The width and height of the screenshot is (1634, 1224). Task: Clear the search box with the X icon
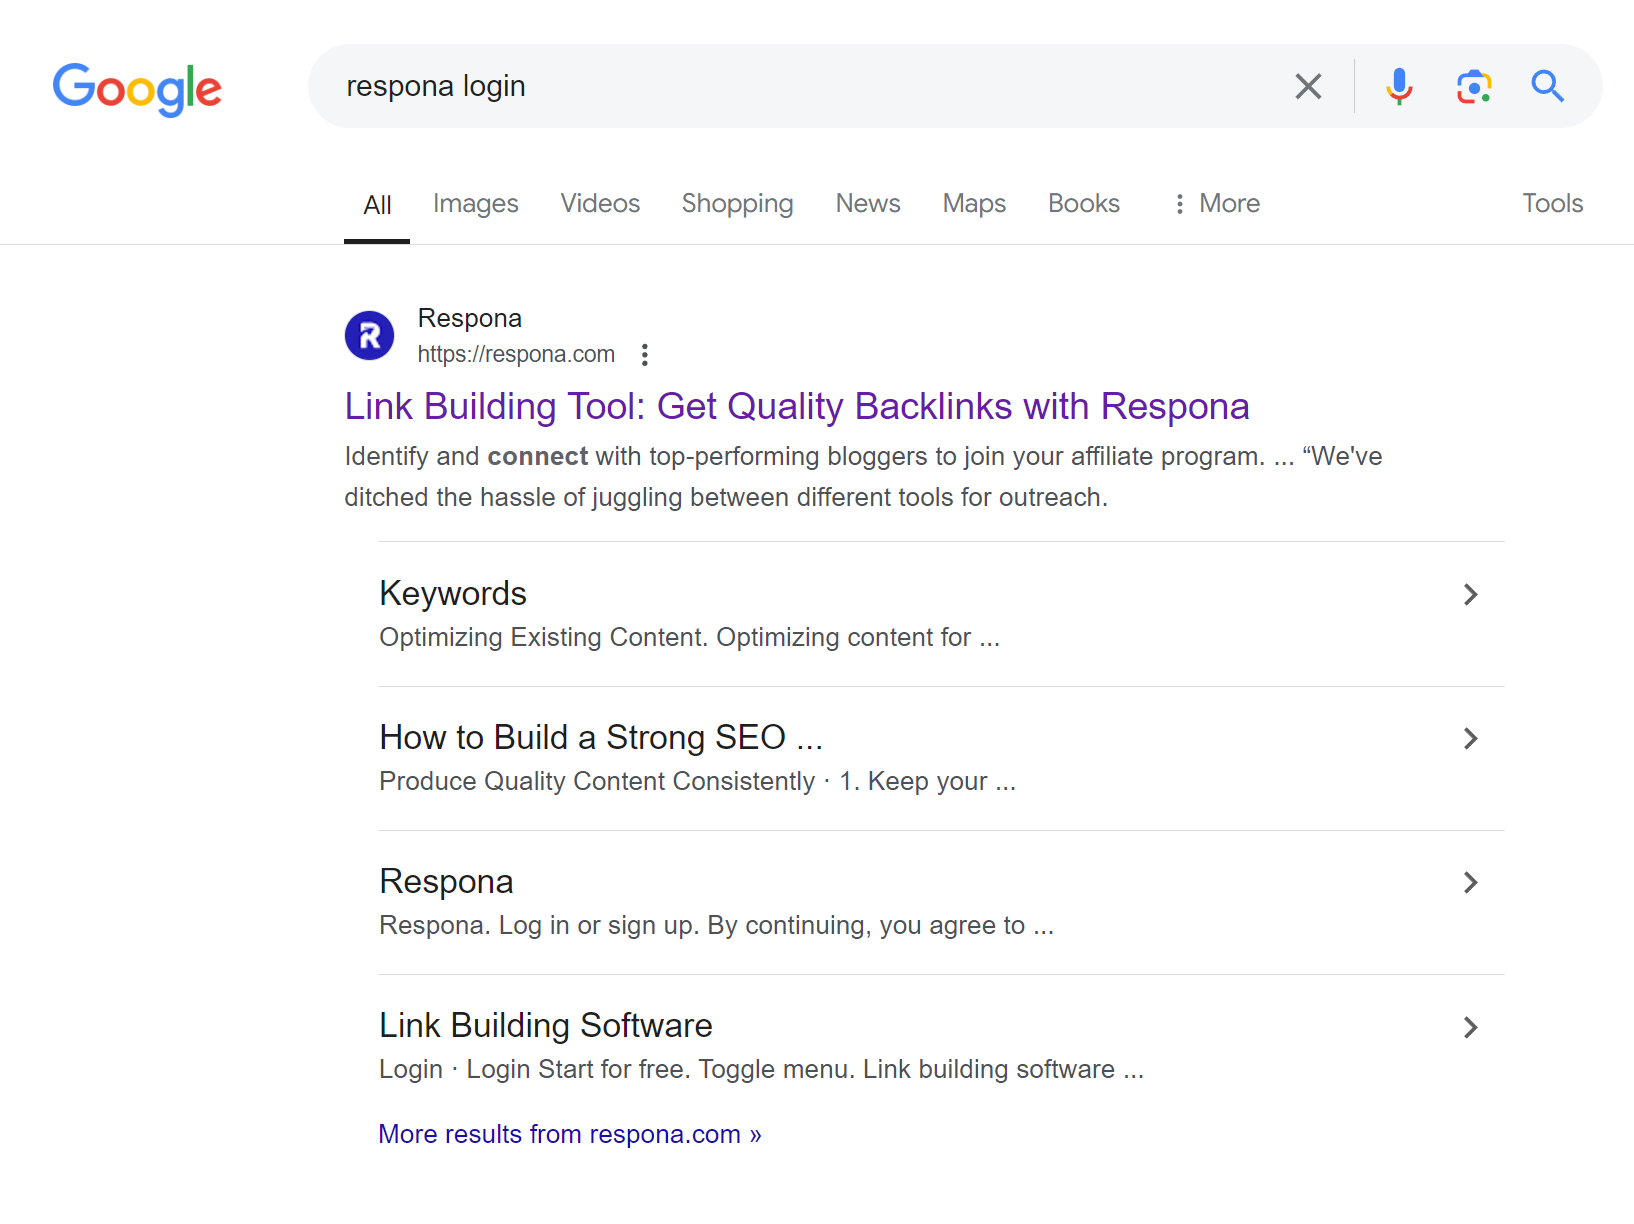click(1308, 86)
